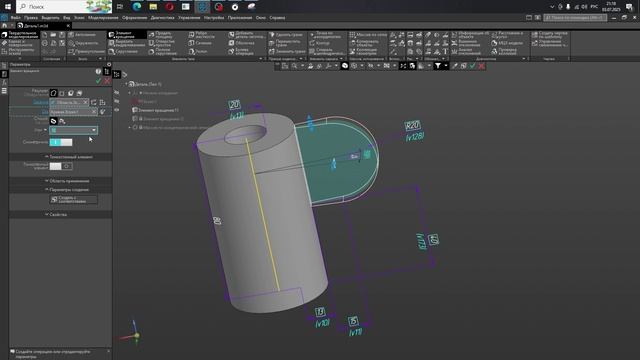
Task: Select Отверстие простое tool
Action: tap(162, 43)
